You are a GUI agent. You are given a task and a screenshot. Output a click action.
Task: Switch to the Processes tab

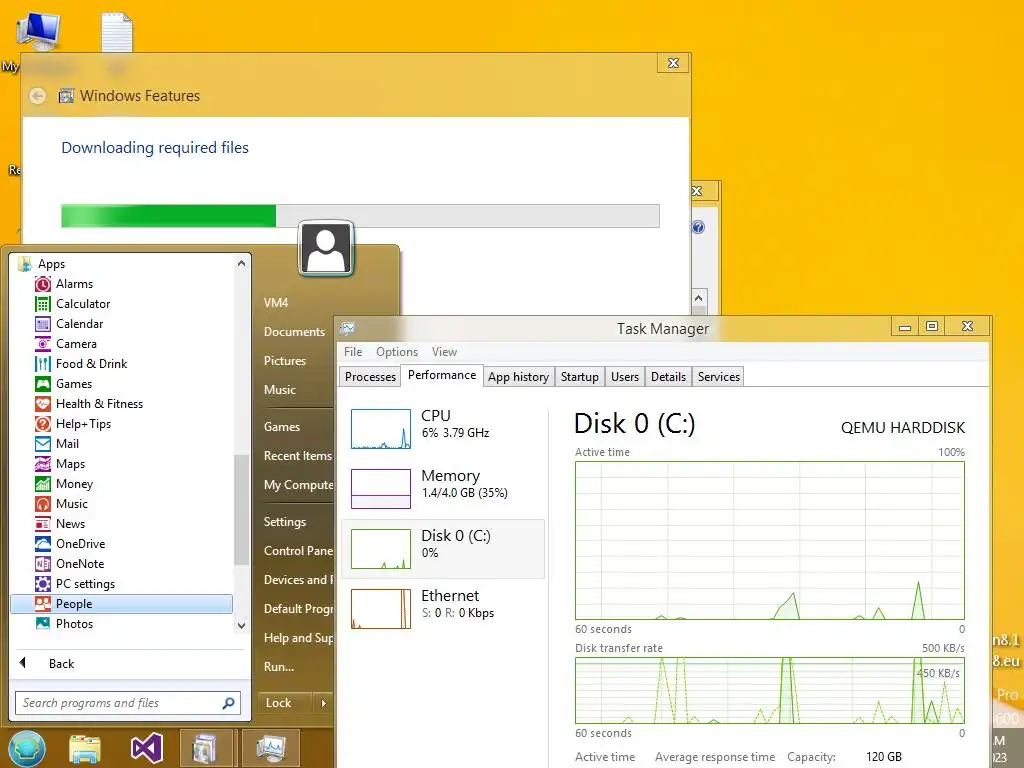pos(370,377)
